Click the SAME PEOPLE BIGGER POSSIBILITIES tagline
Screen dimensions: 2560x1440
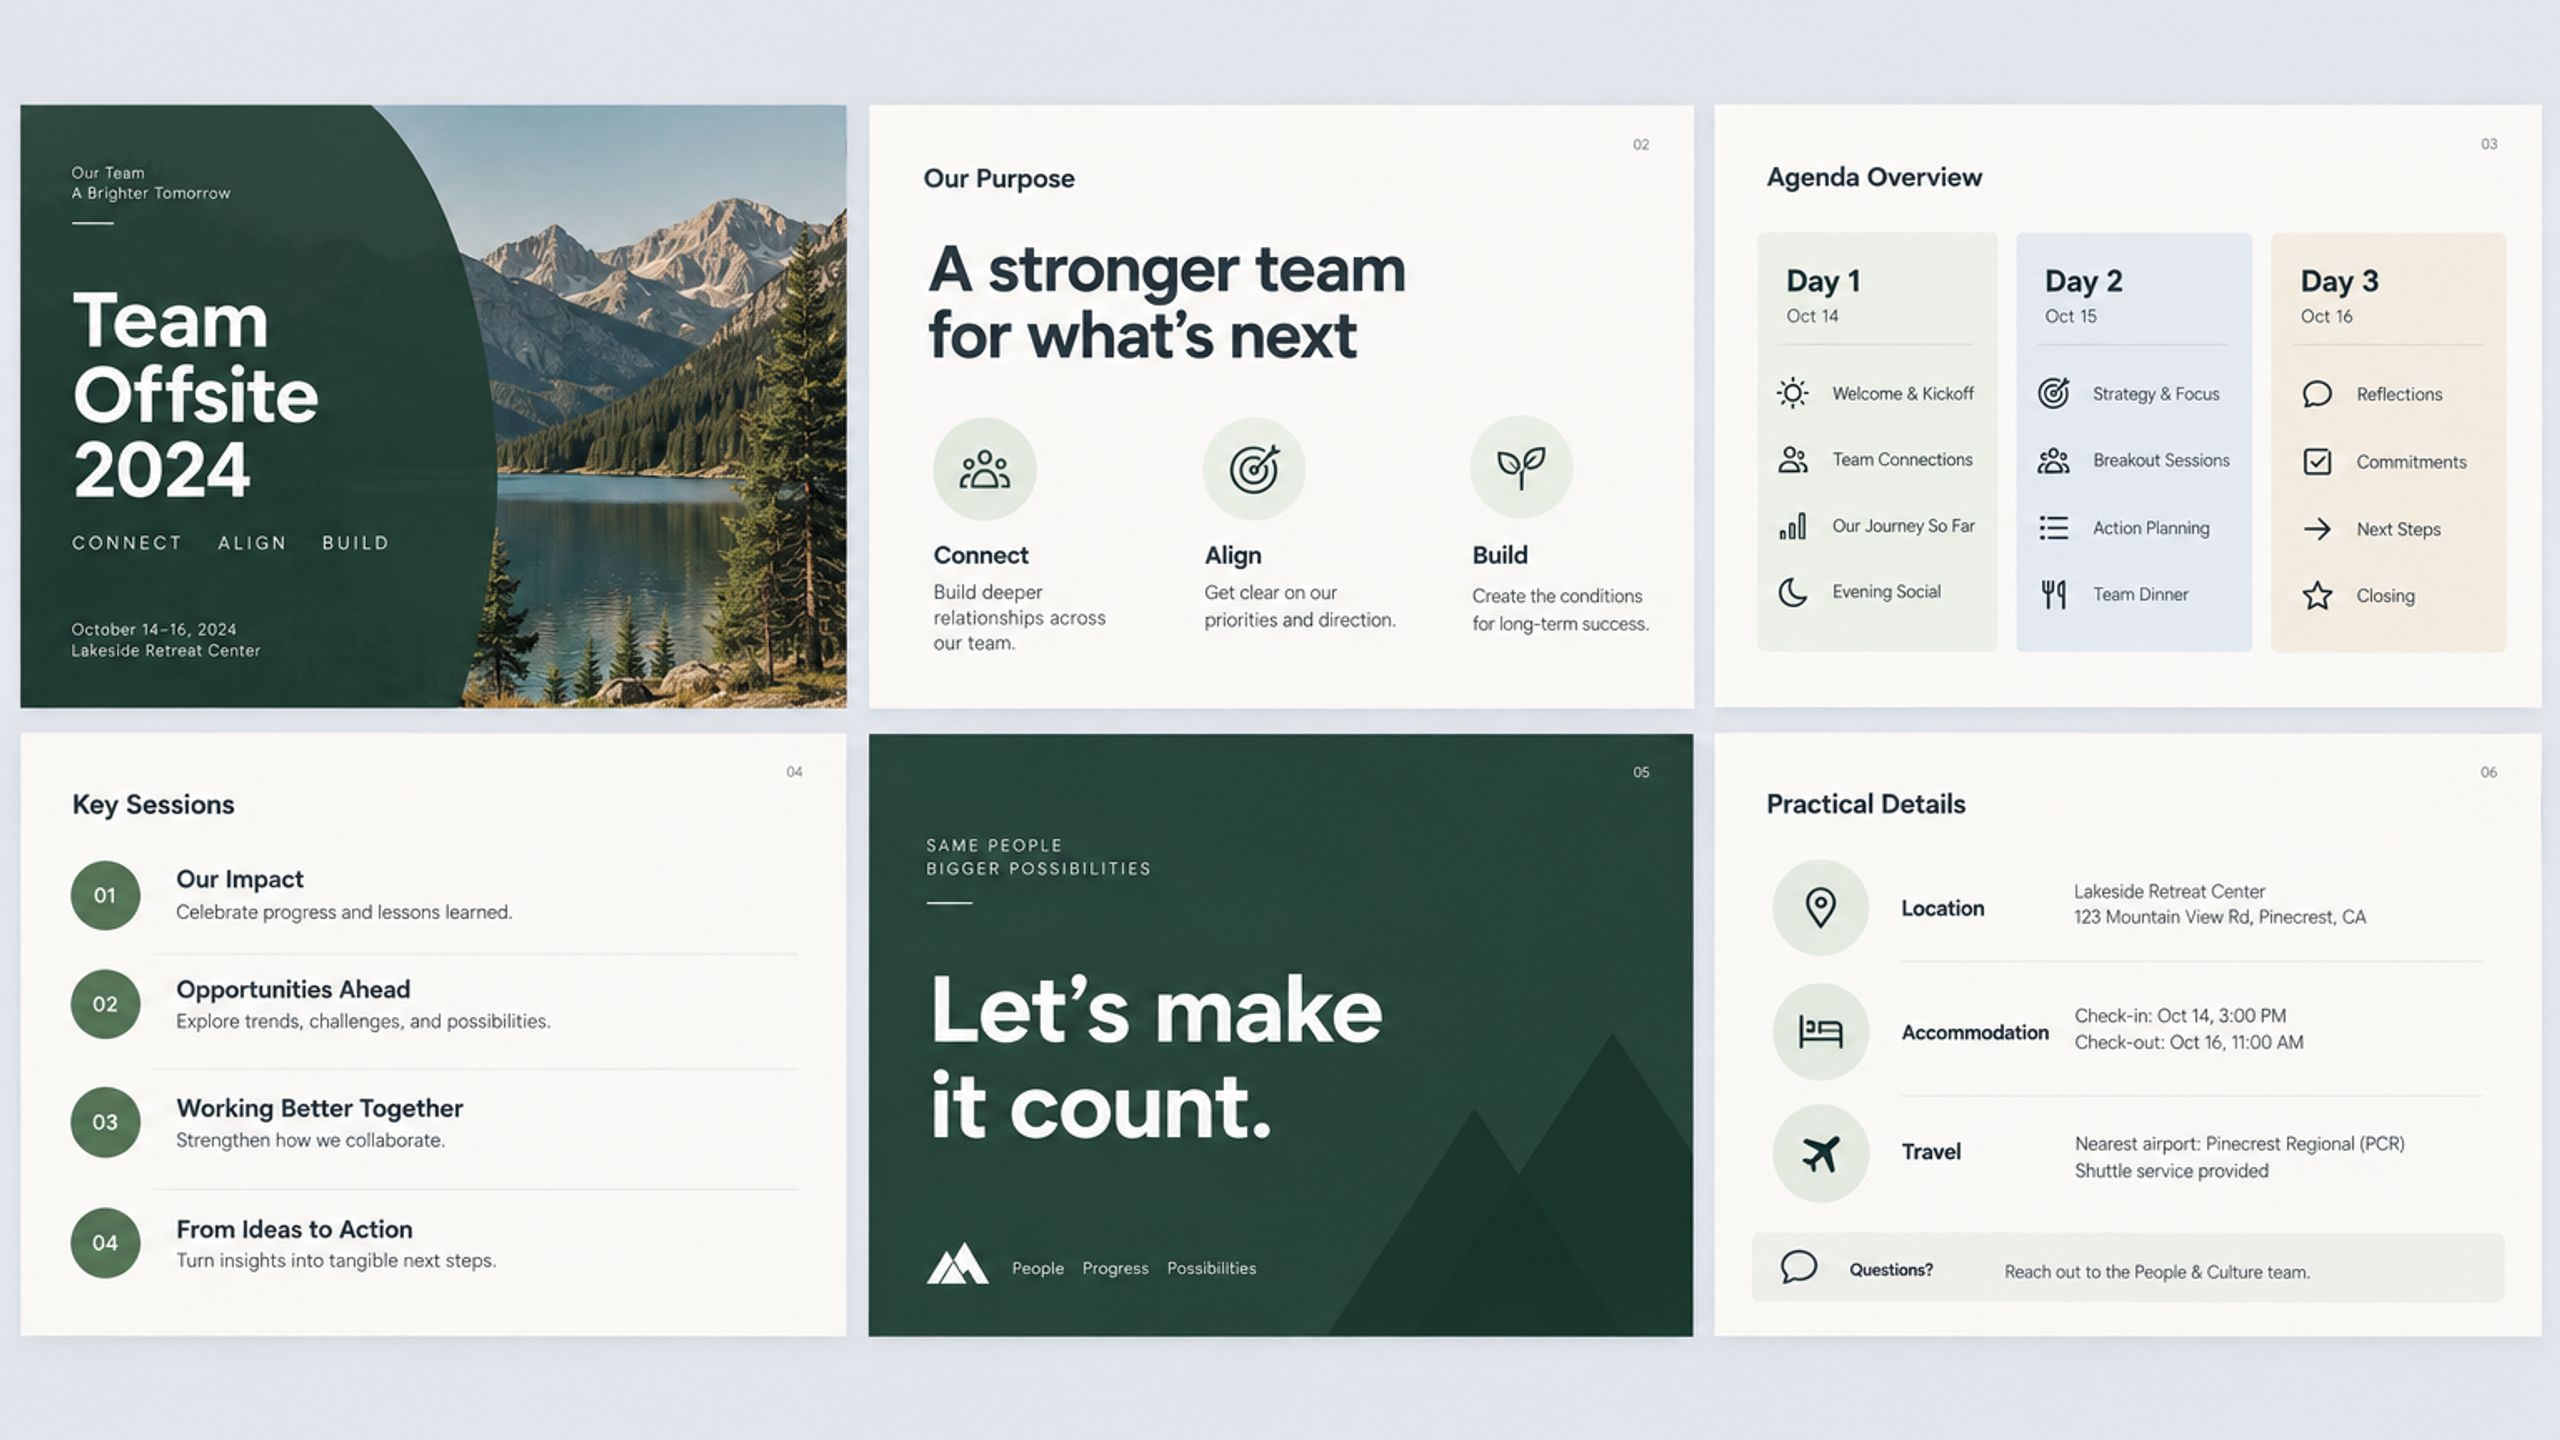[1038, 857]
